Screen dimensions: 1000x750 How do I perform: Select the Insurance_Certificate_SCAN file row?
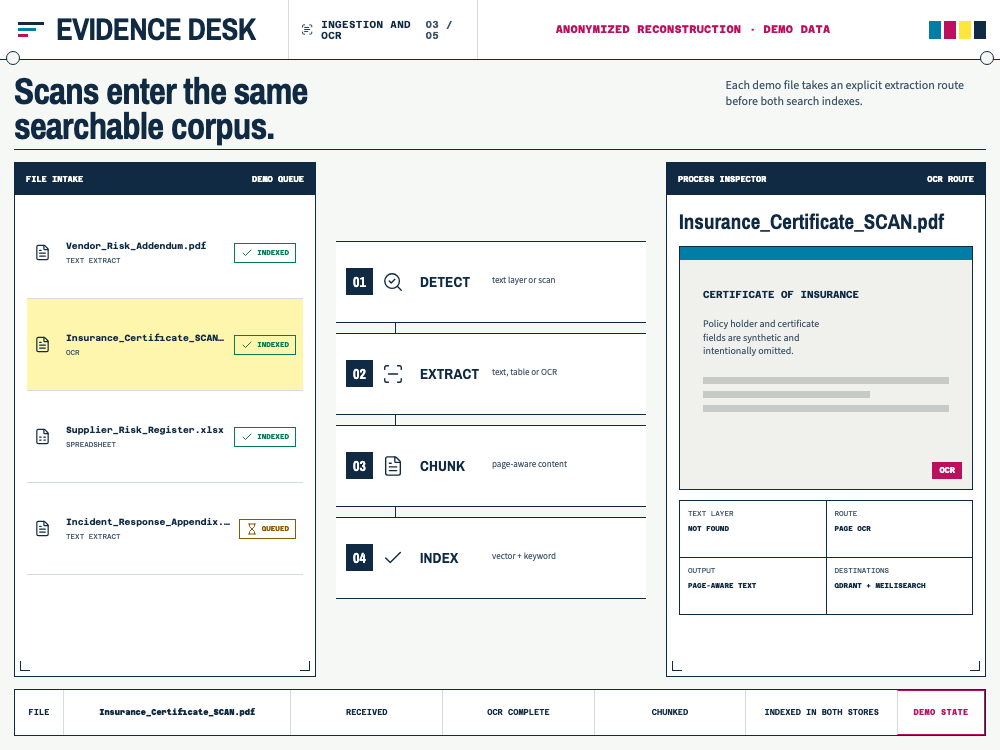click(x=165, y=344)
